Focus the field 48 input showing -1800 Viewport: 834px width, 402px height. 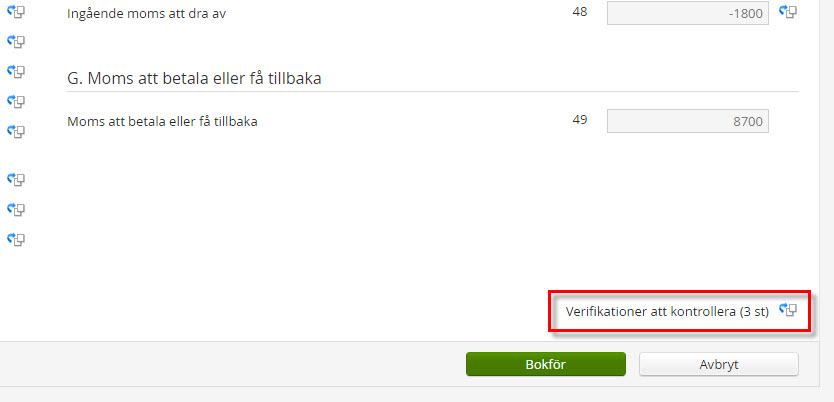click(x=688, y=13)
